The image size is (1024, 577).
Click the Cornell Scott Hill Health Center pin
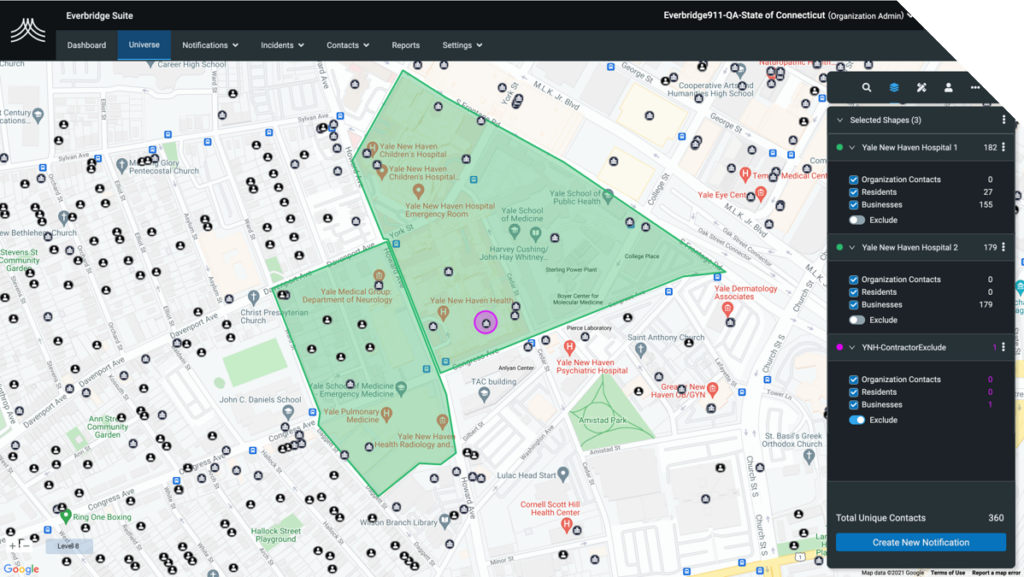coord(567,525)
